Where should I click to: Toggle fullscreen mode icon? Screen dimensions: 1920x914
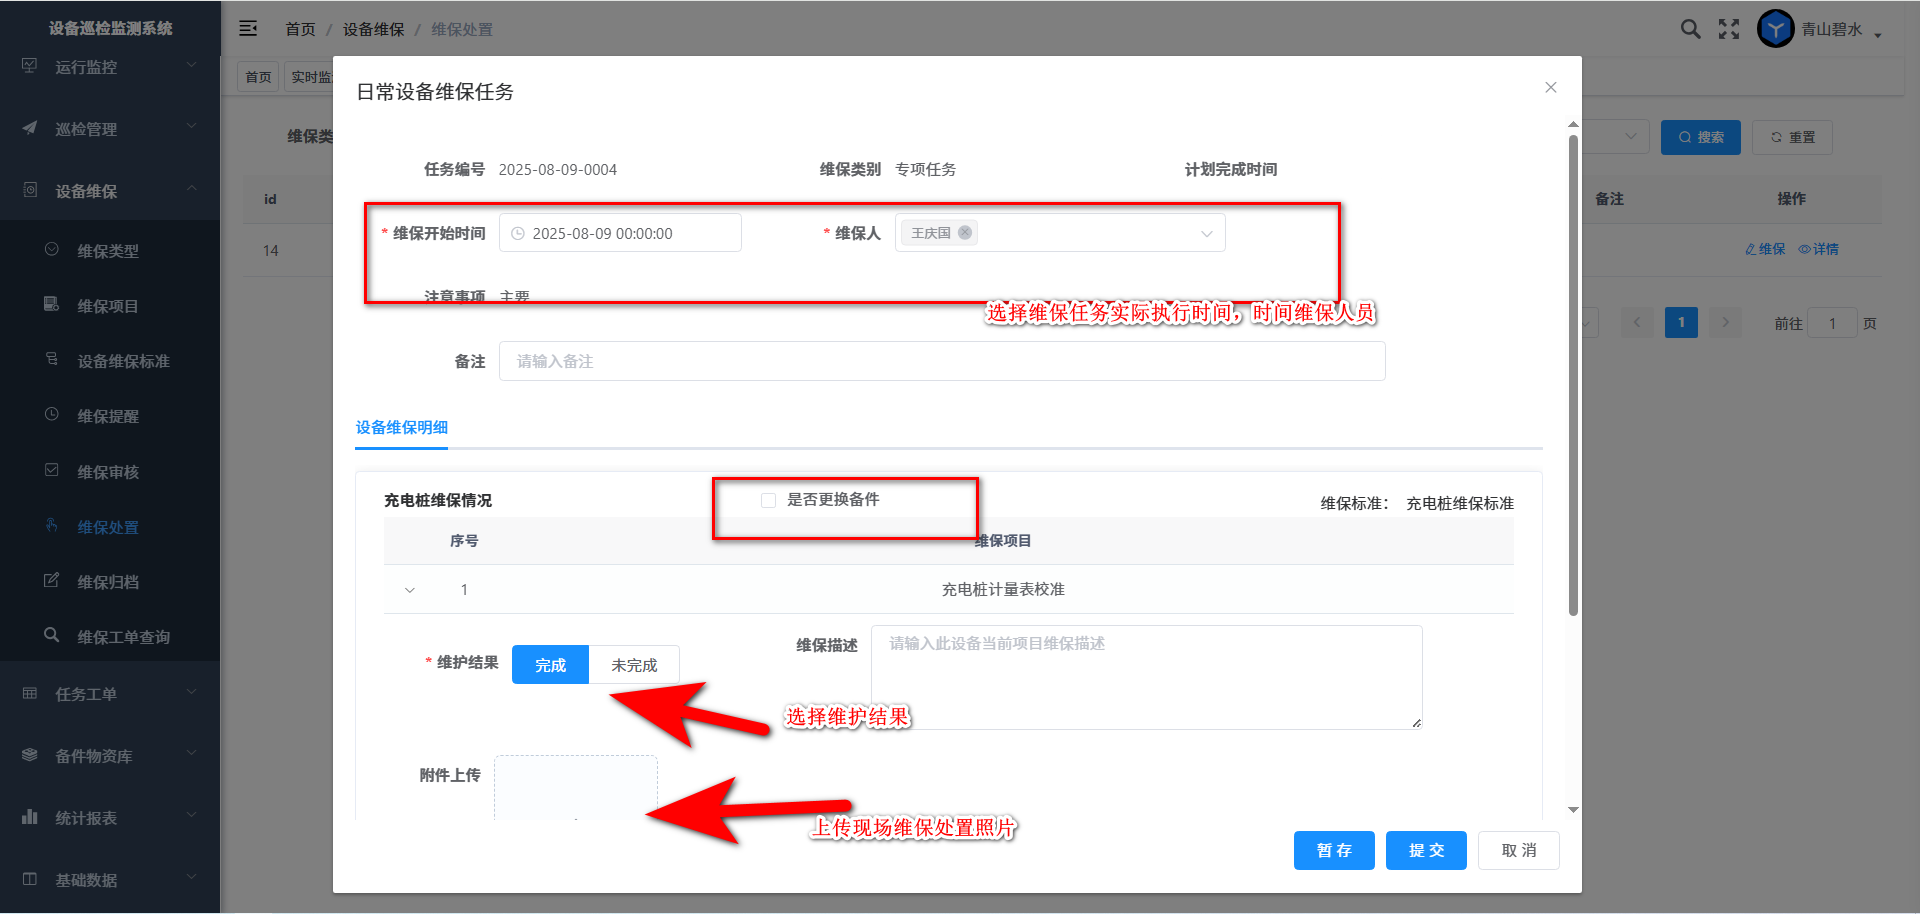point(1729,29)
